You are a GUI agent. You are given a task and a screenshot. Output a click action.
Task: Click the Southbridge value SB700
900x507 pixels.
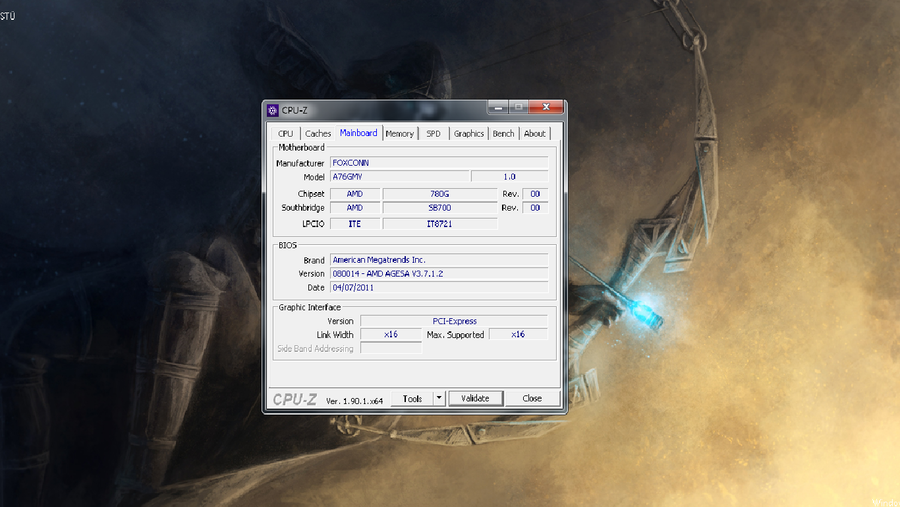(440, 208)
